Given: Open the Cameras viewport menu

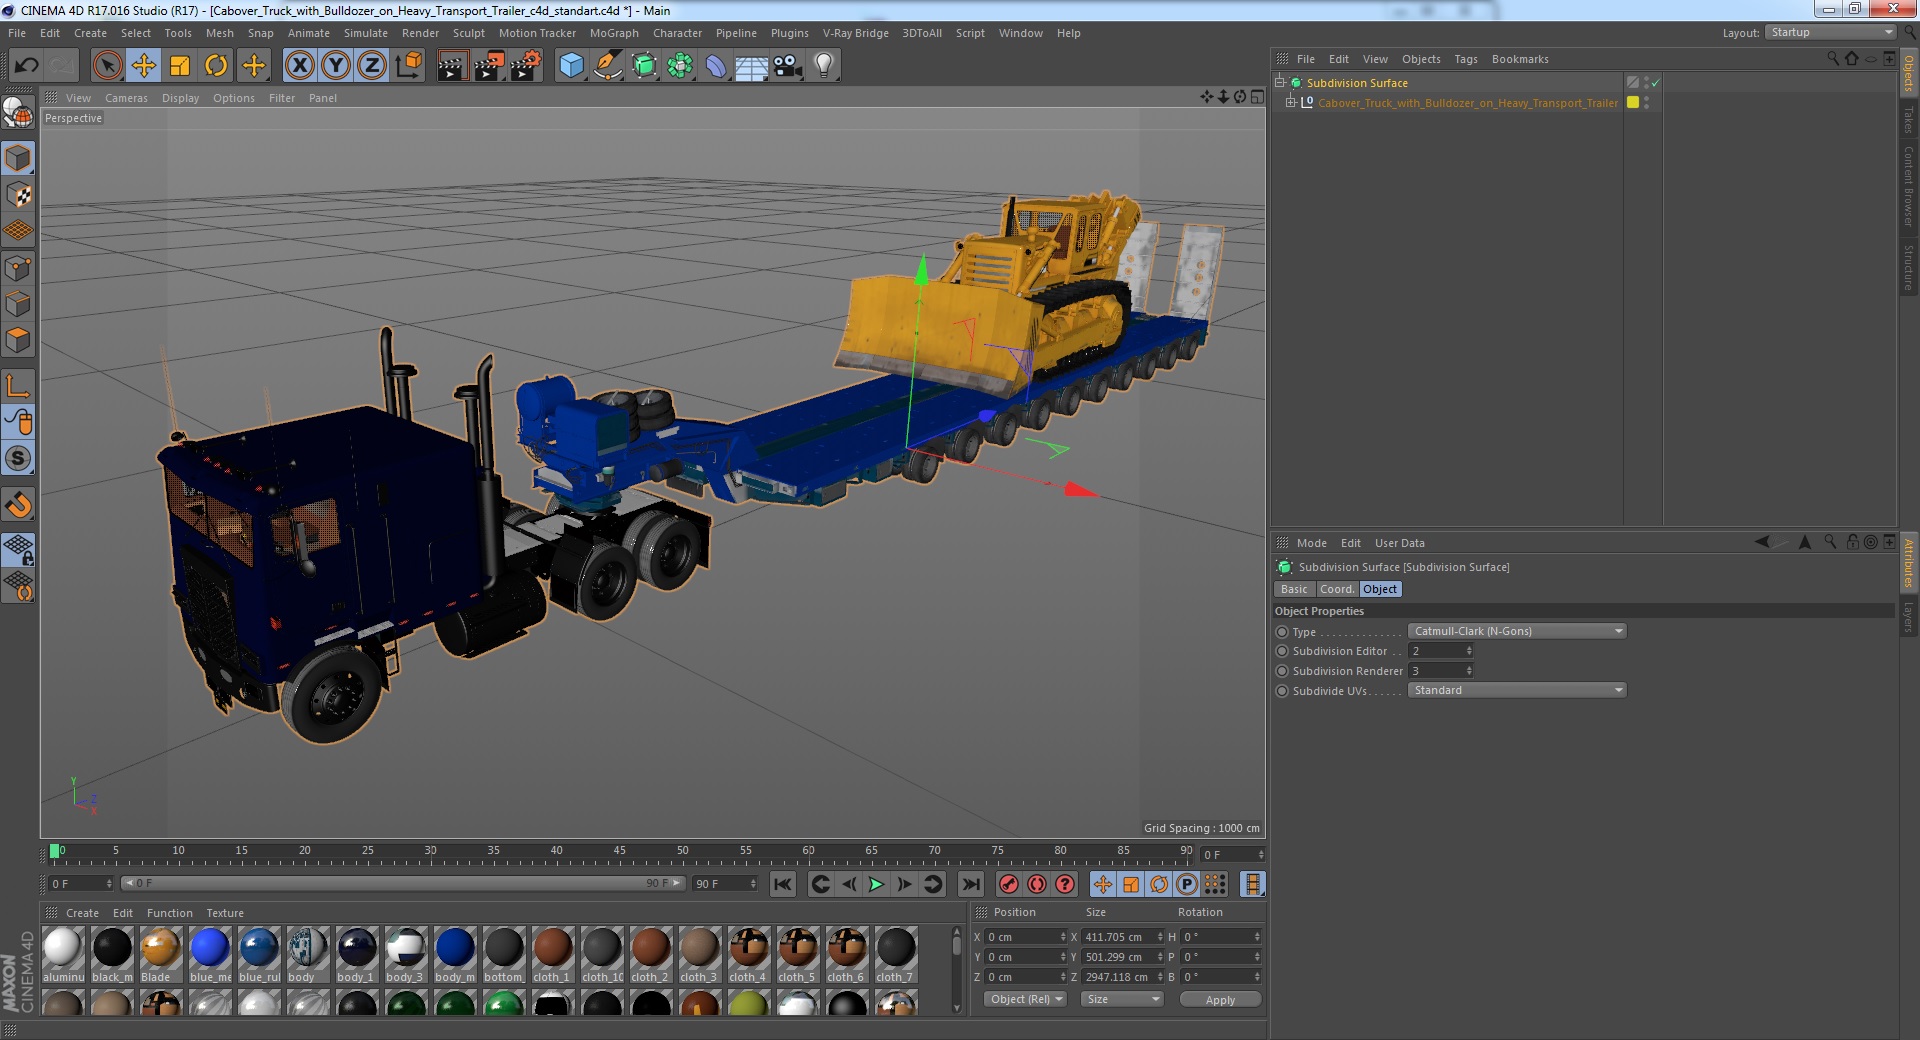Looking at the screenshot, I should coord(126,98).
